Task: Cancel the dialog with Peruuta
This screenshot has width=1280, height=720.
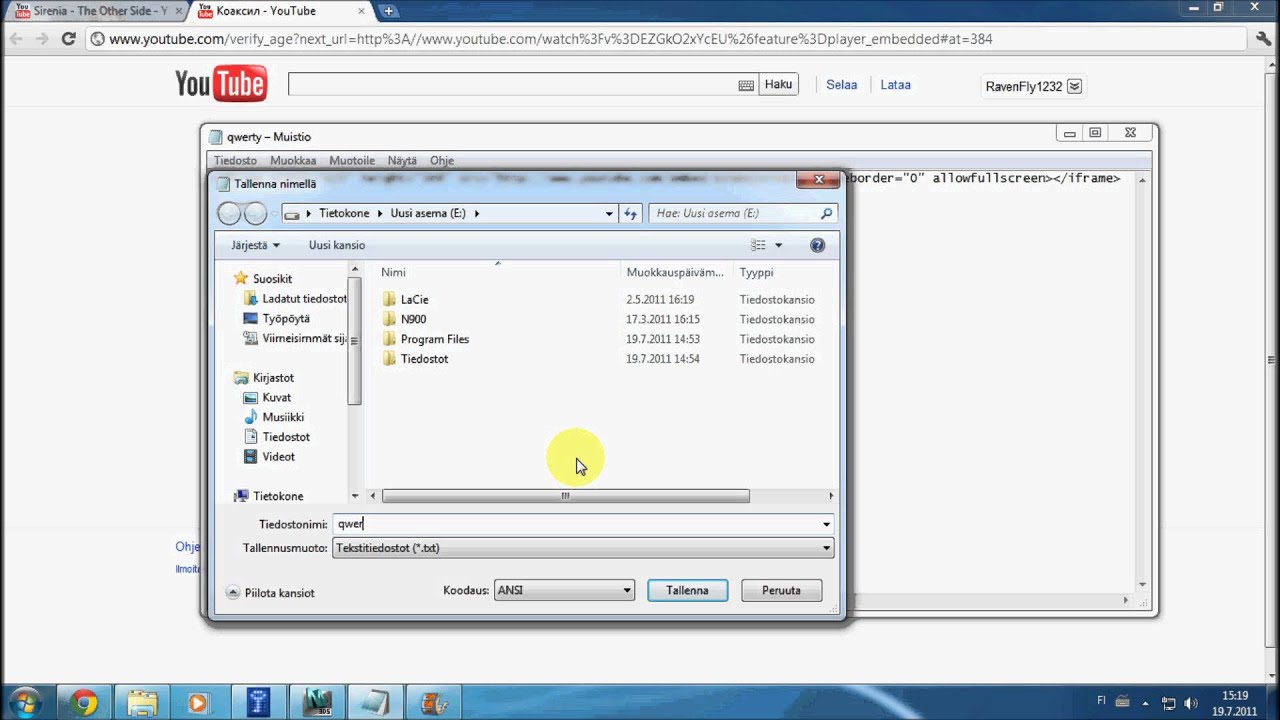Action: coord(781,590)
